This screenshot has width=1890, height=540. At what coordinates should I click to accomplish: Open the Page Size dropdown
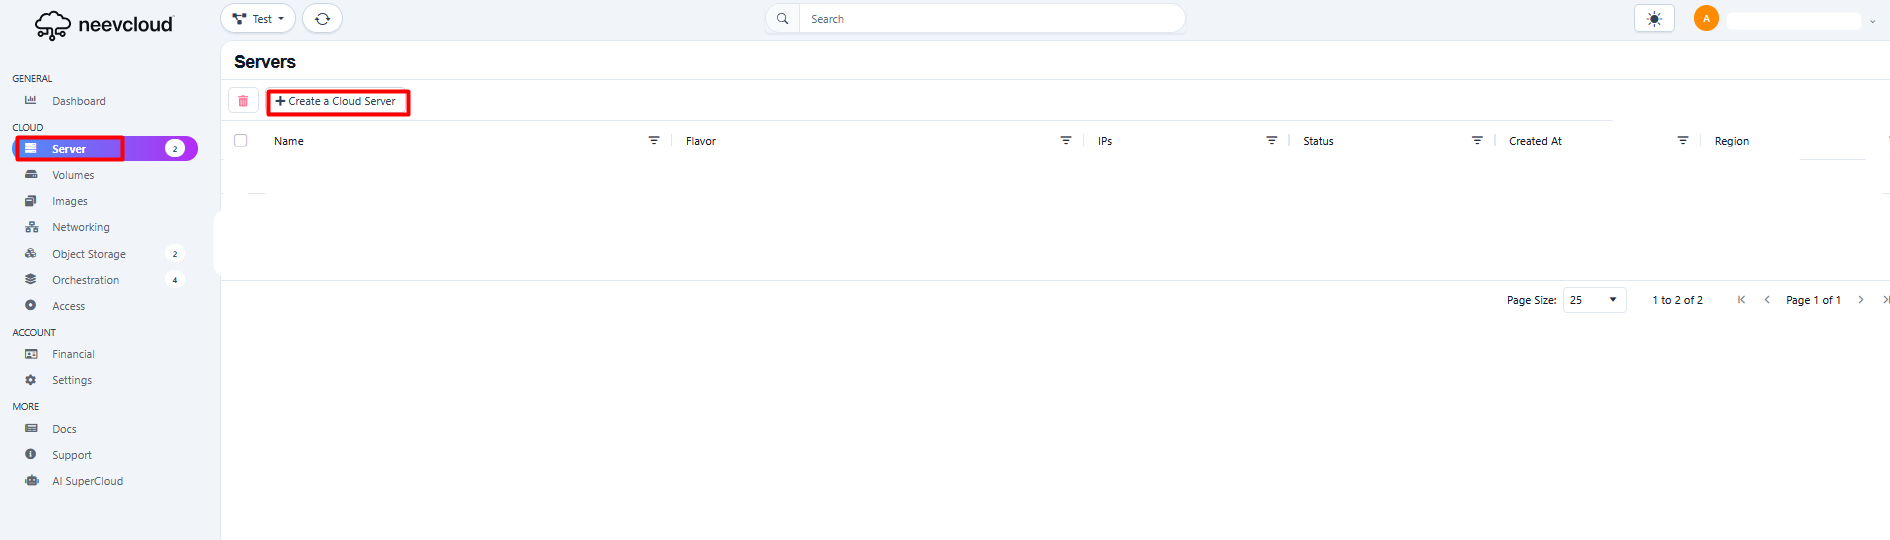1594,300
